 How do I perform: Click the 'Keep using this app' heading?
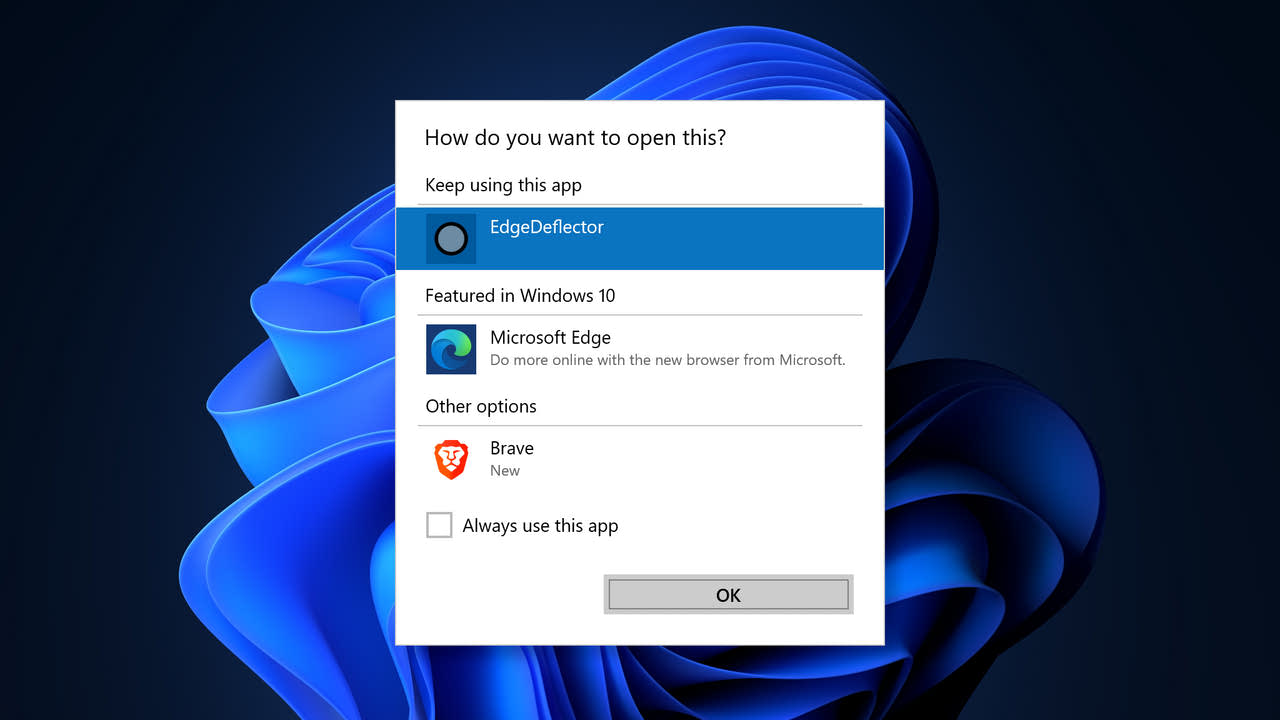click(503, 185)
